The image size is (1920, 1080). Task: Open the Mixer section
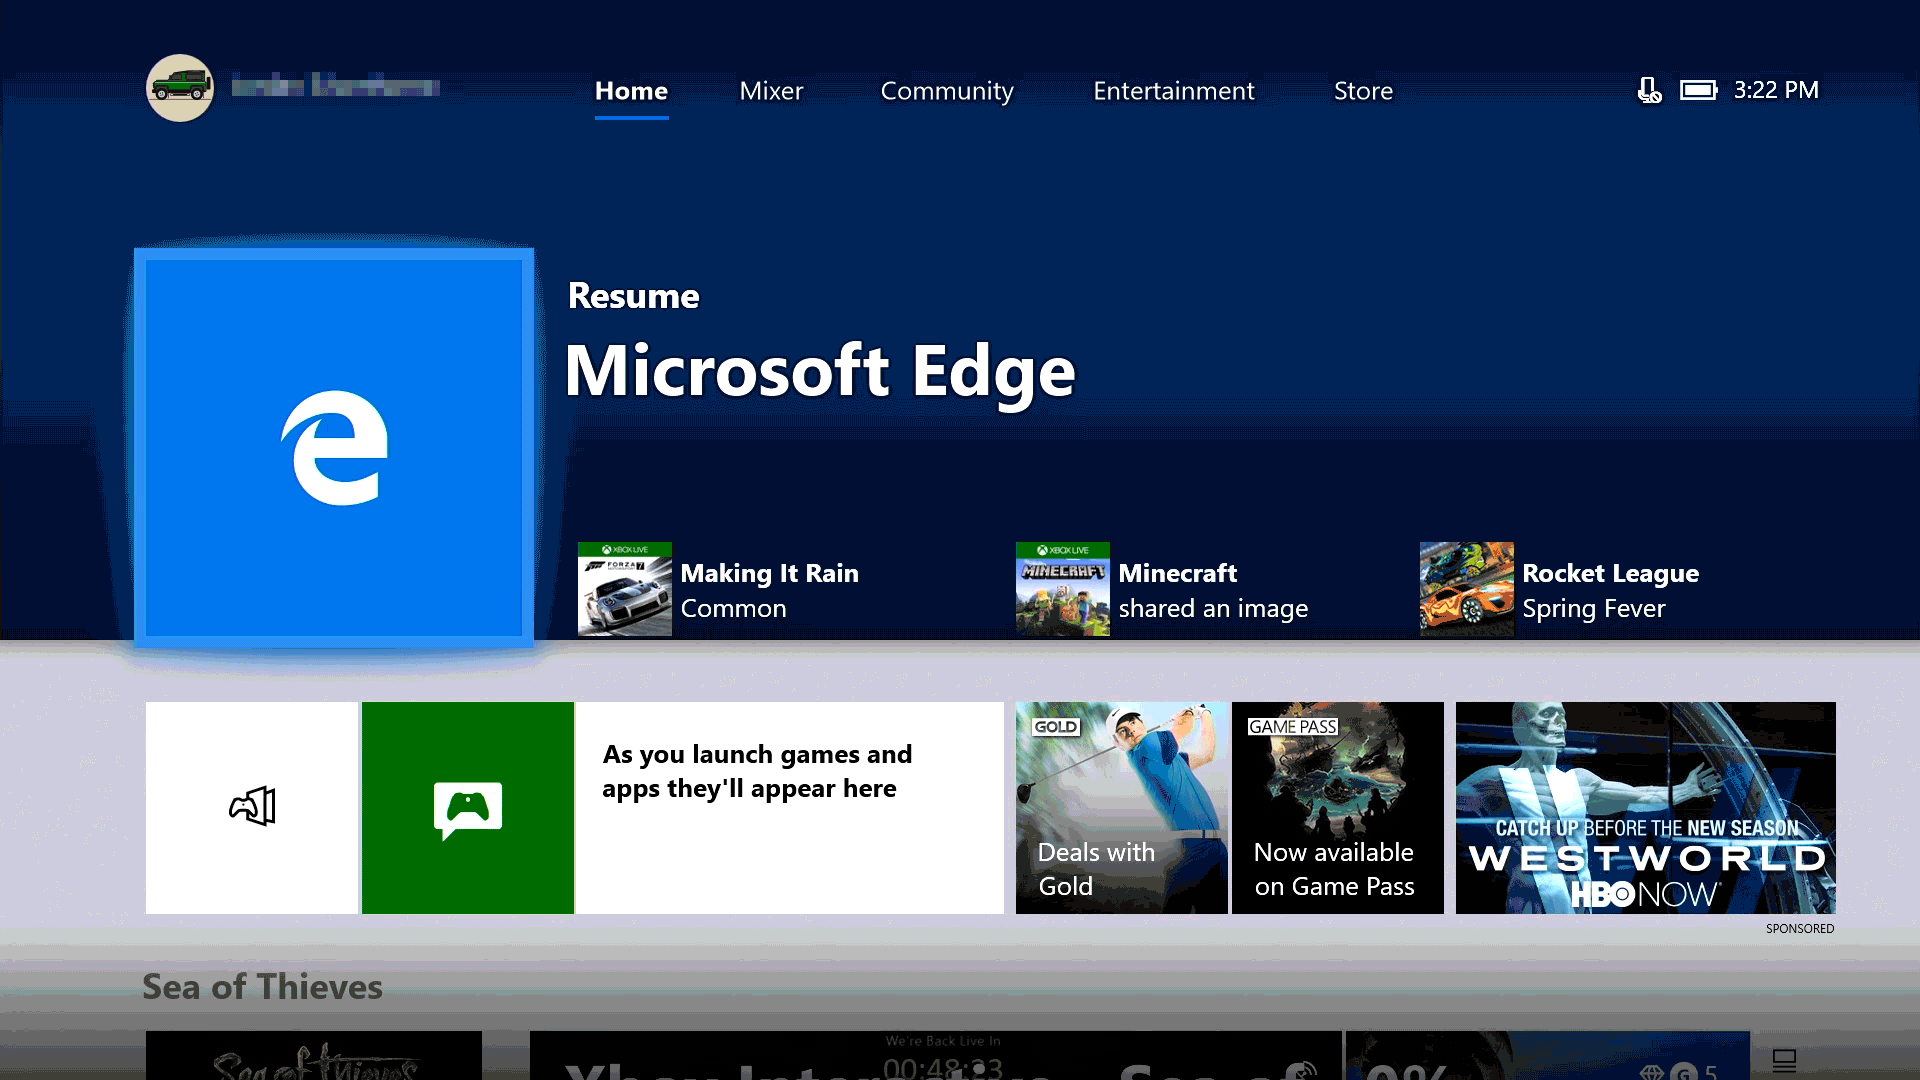click(x=771, y=91)
